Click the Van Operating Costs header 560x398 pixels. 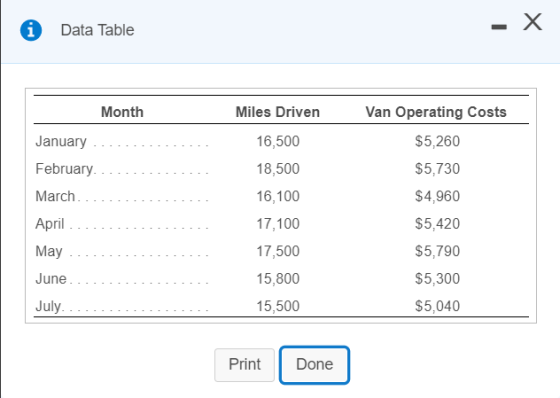(x=436, y=112)
